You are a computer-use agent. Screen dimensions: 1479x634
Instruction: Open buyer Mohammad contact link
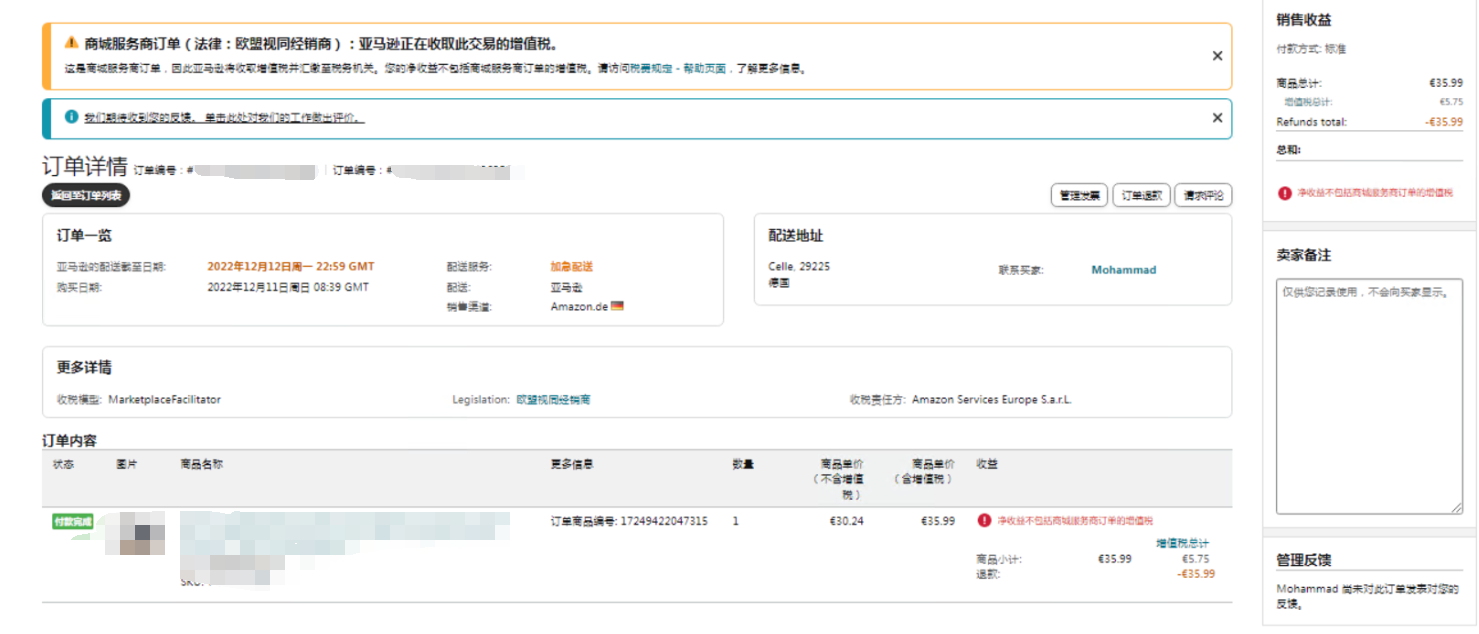(x=1123, y=270)
